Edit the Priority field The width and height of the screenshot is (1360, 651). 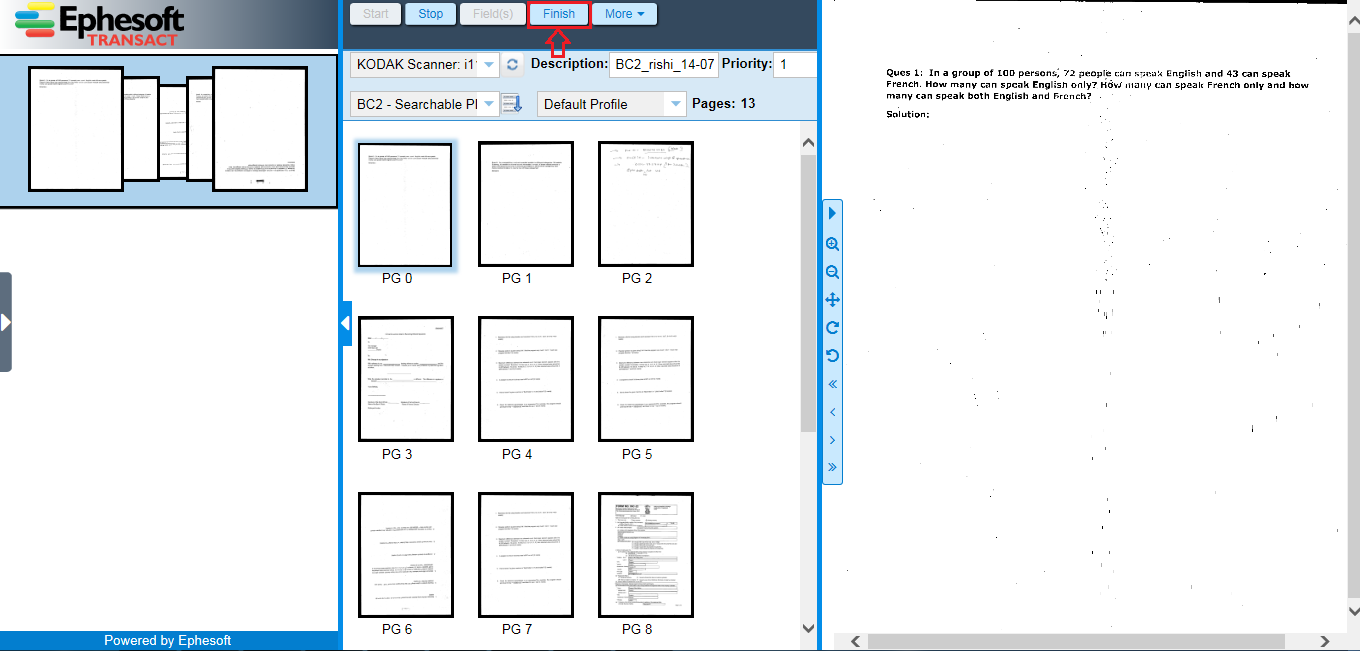tap(796, 65)
